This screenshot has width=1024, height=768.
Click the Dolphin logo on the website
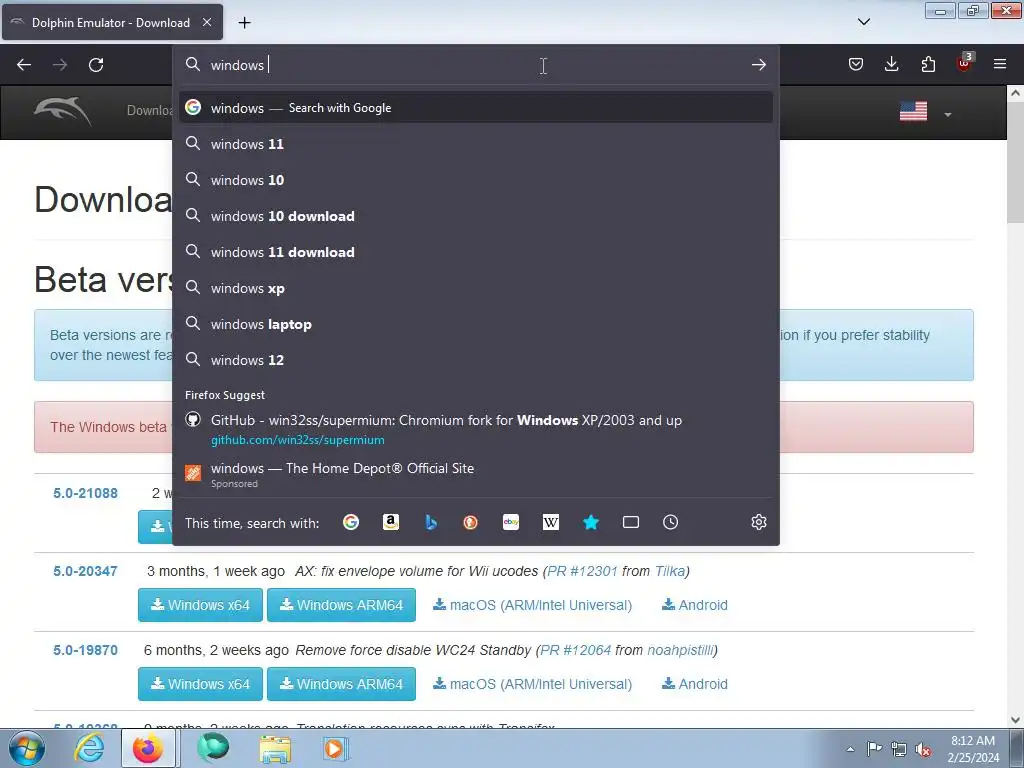(63, 110)
